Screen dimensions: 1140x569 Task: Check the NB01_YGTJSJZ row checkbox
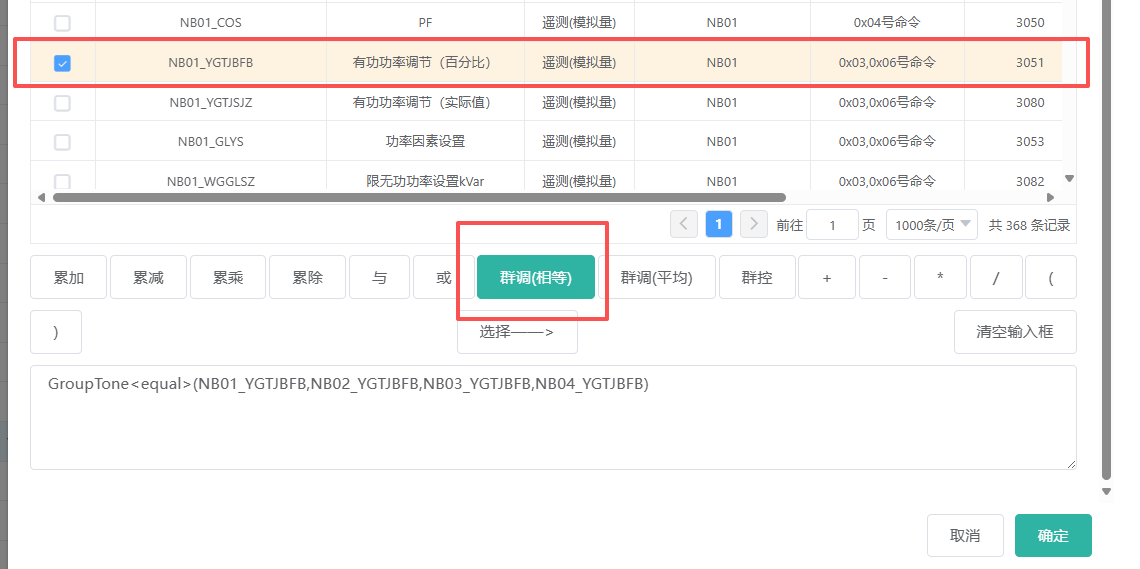(62, 102)
